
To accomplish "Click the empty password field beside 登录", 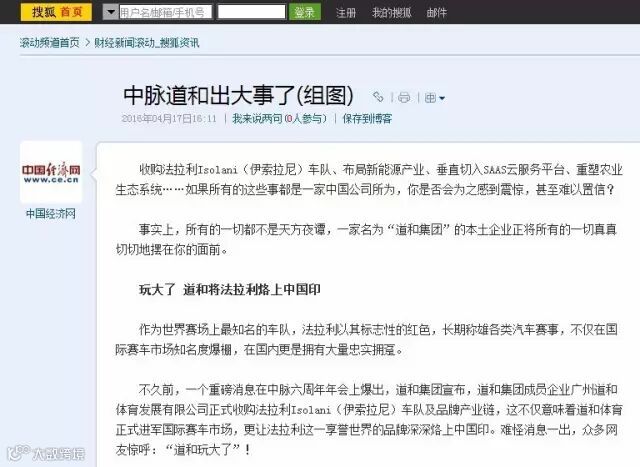I will click(x=251, y=12).
